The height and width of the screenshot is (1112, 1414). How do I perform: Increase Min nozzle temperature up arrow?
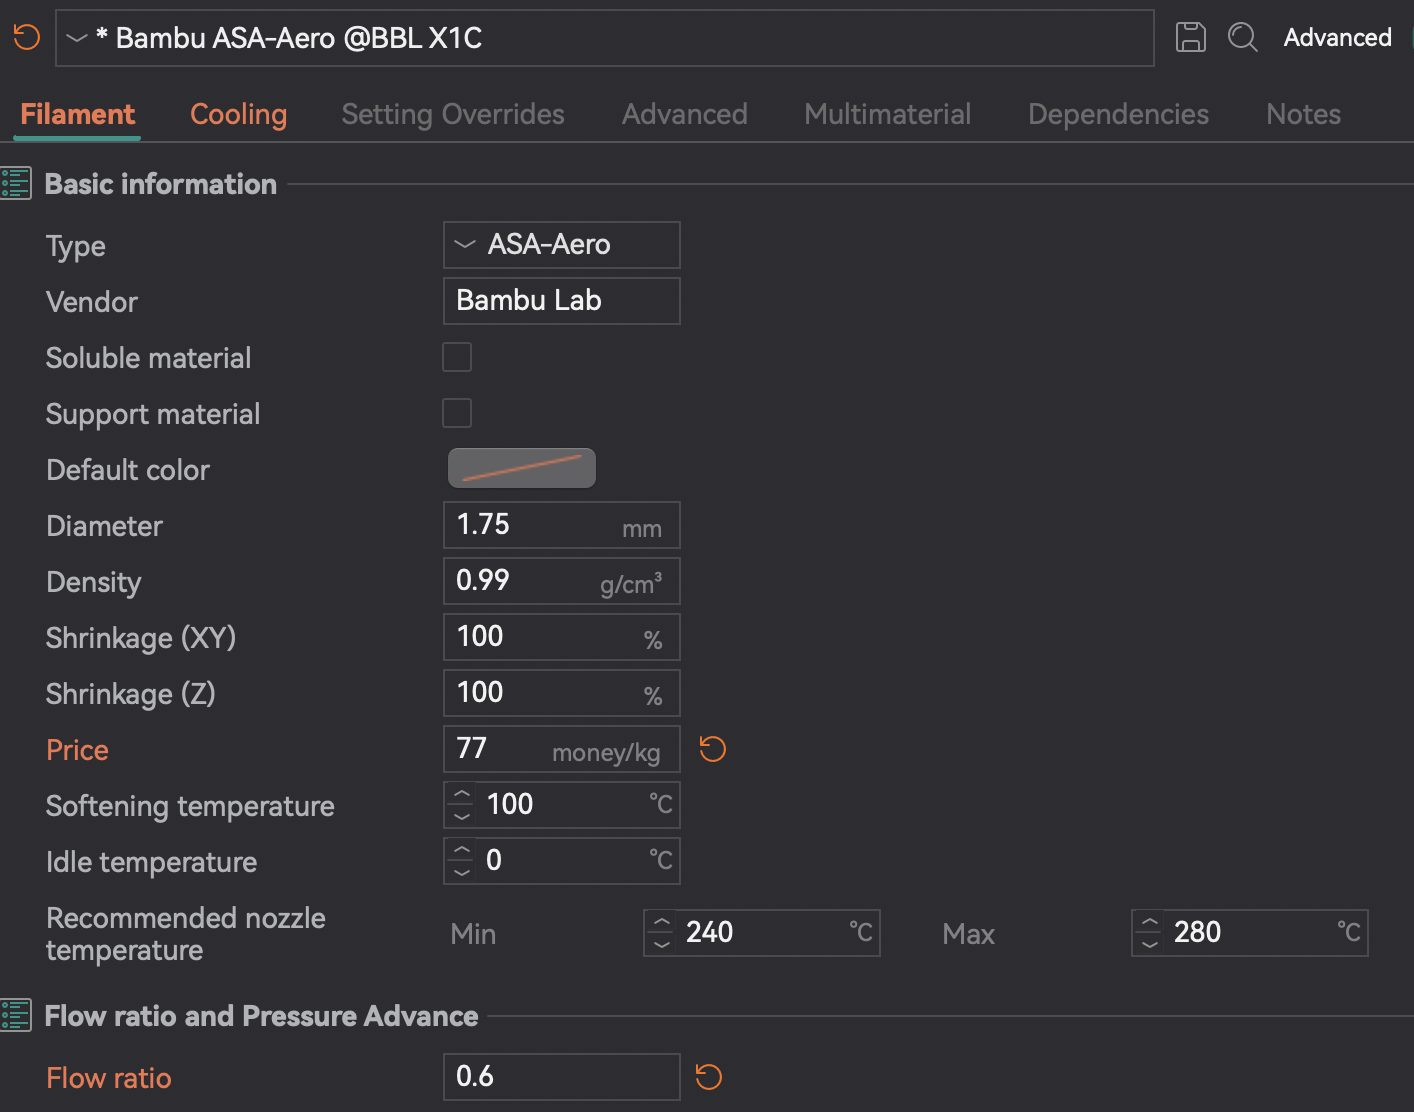[661, 923]
